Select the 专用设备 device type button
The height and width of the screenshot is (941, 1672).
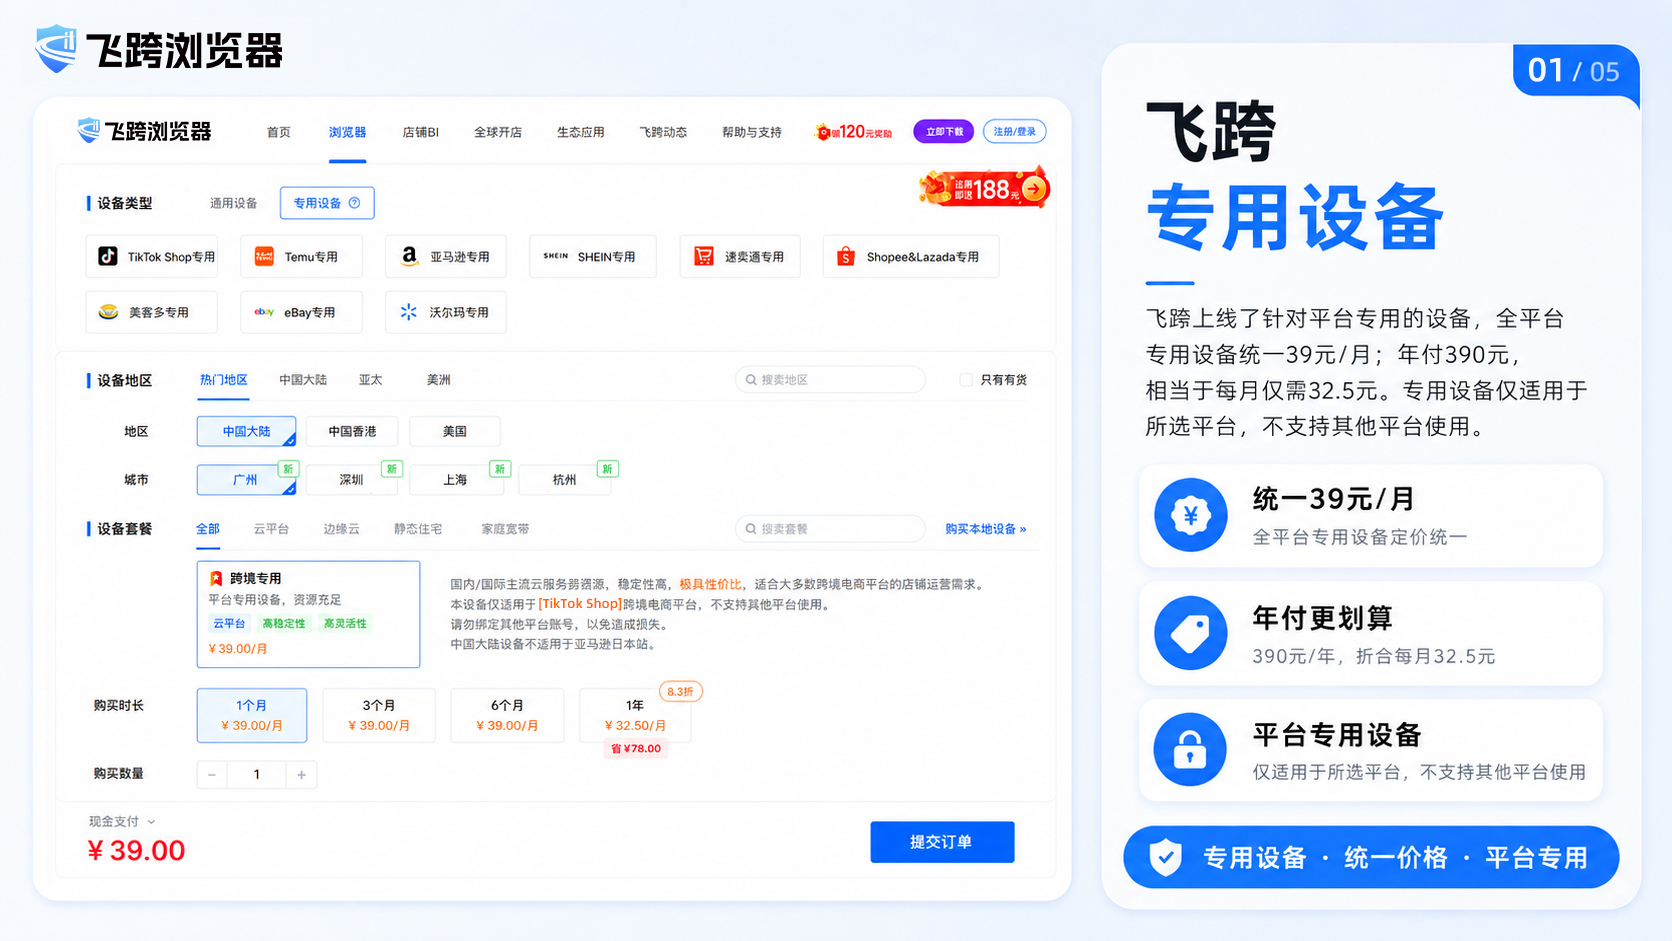pyautogui.click(x=327, y=203)
